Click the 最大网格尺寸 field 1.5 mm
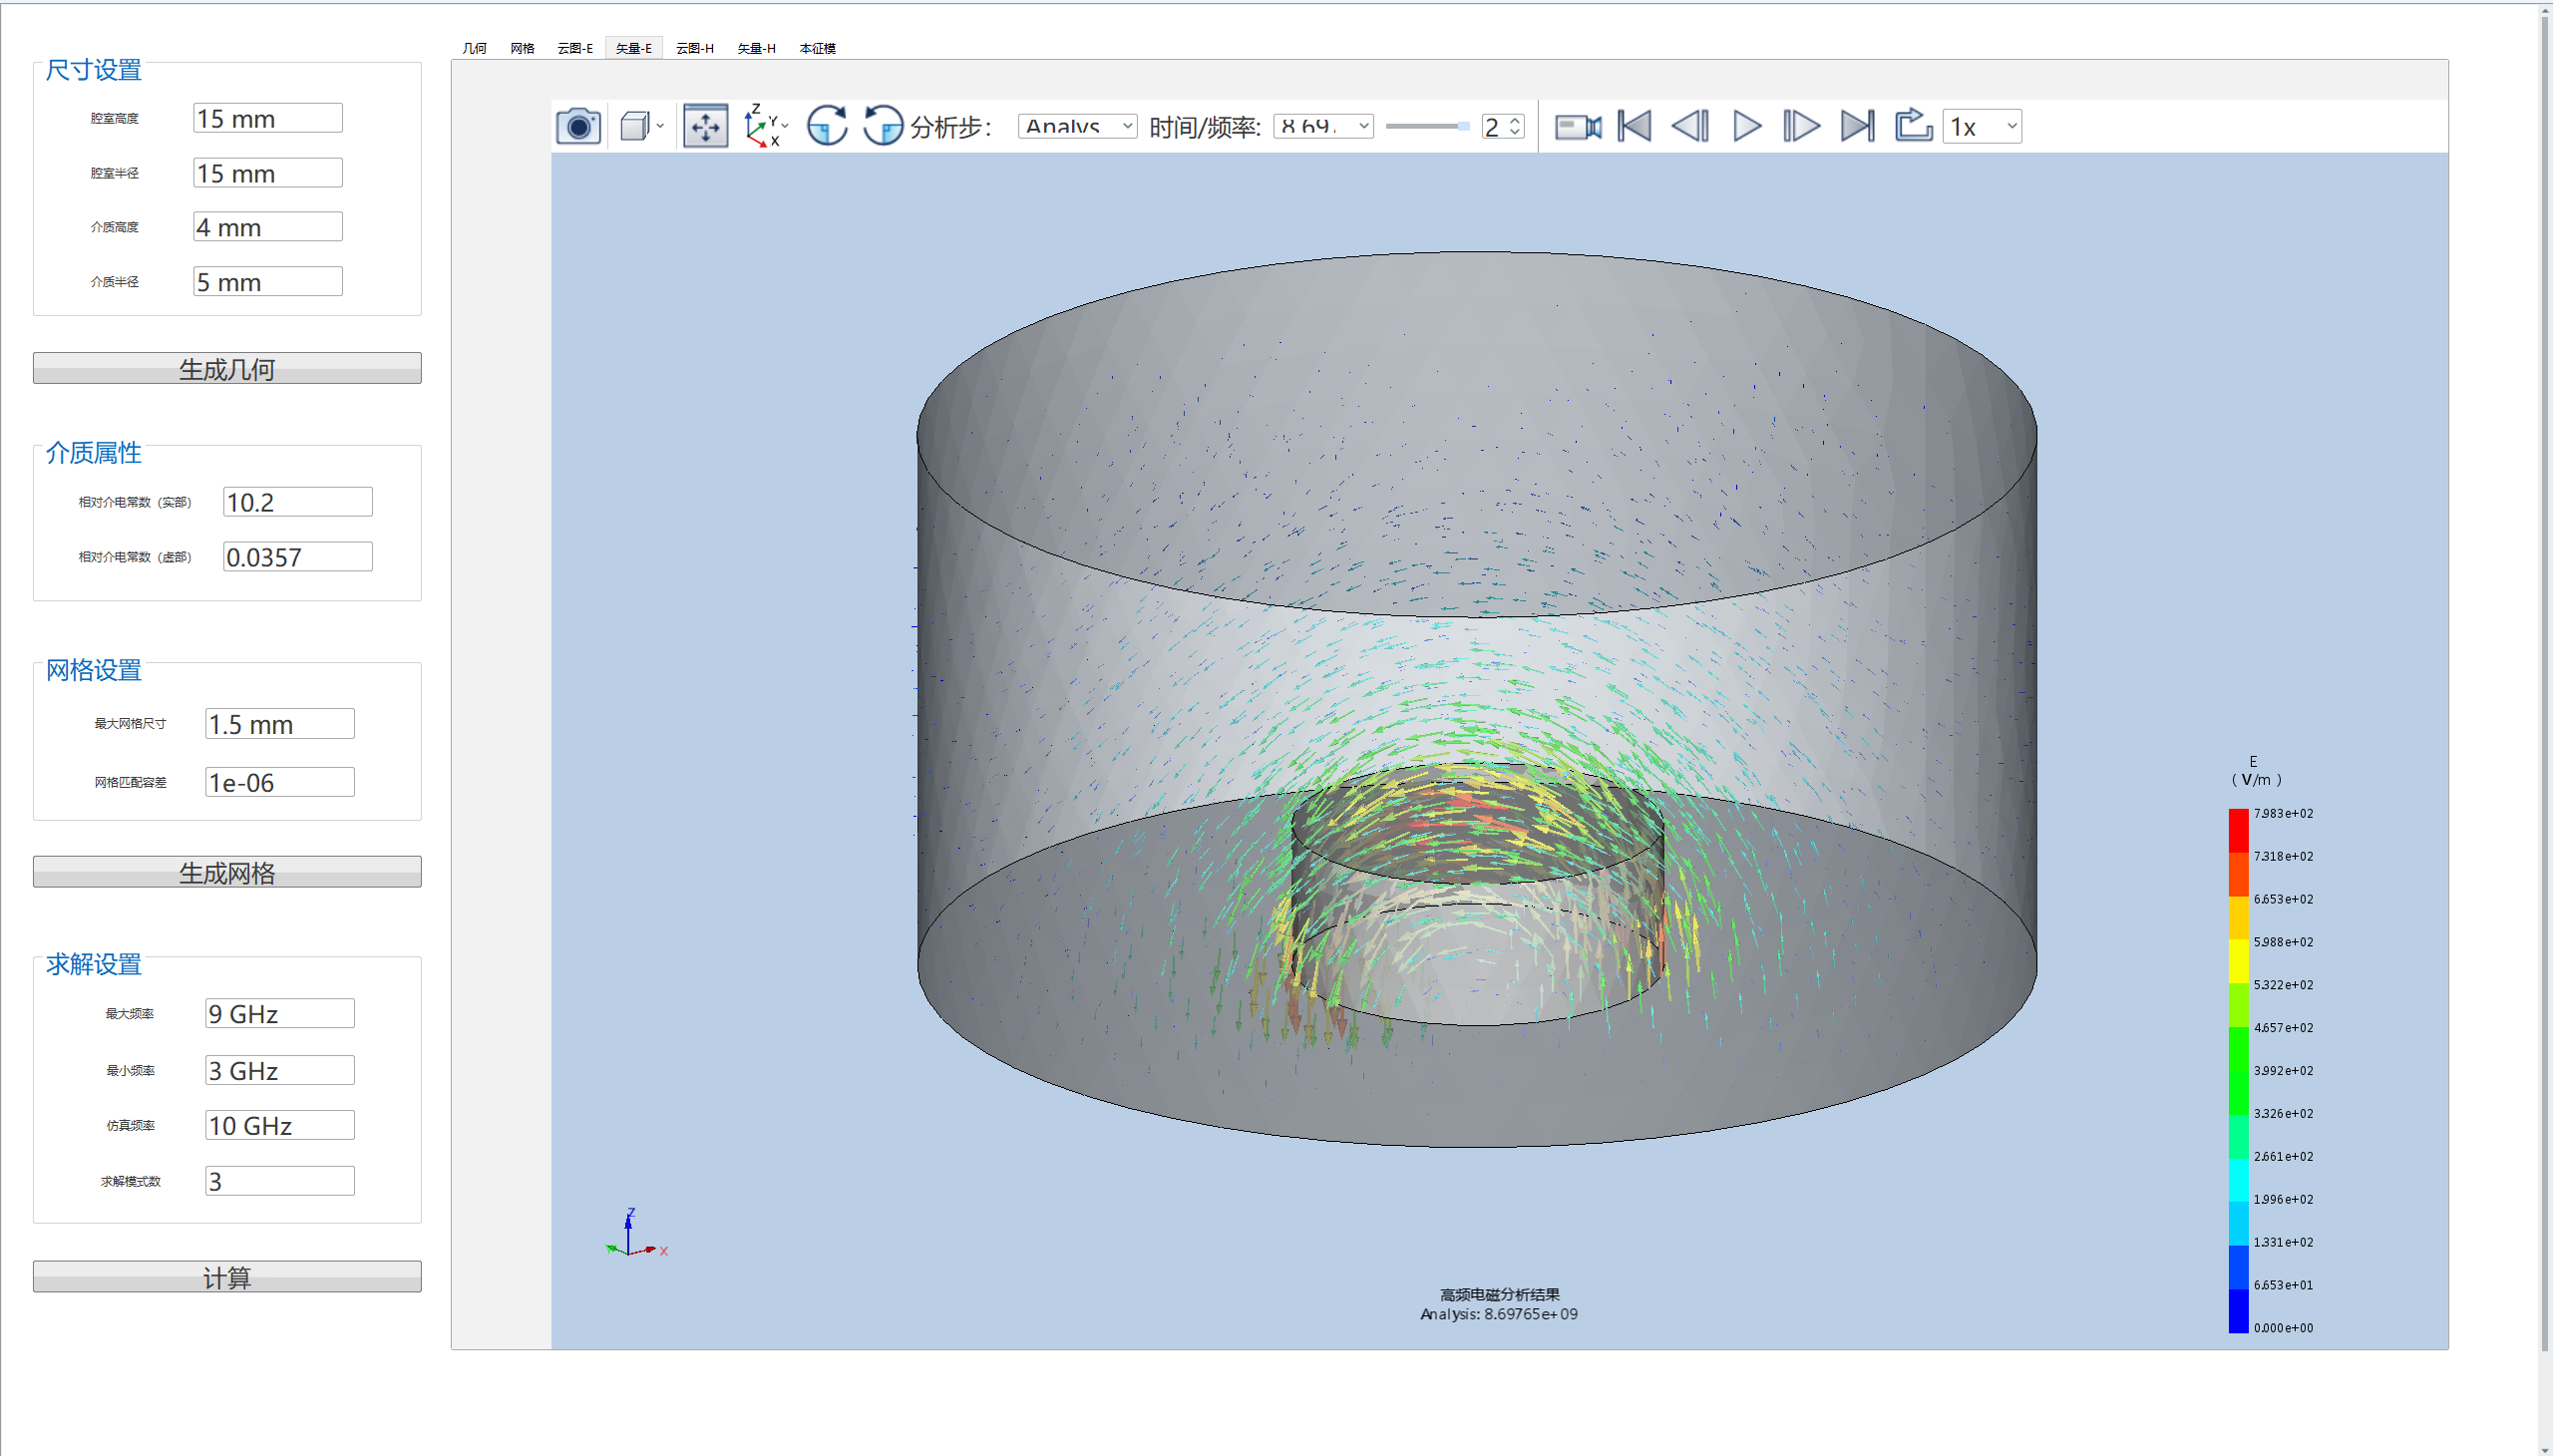 click(280, 724)
